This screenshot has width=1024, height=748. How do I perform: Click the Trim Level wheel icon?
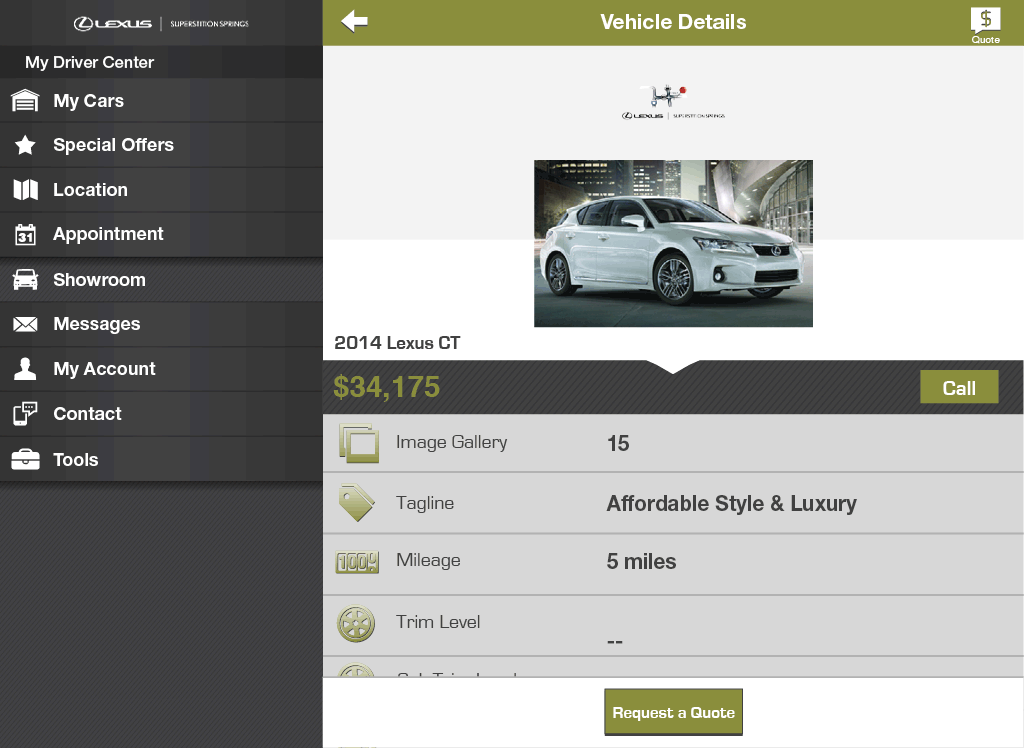coord(356,623)
